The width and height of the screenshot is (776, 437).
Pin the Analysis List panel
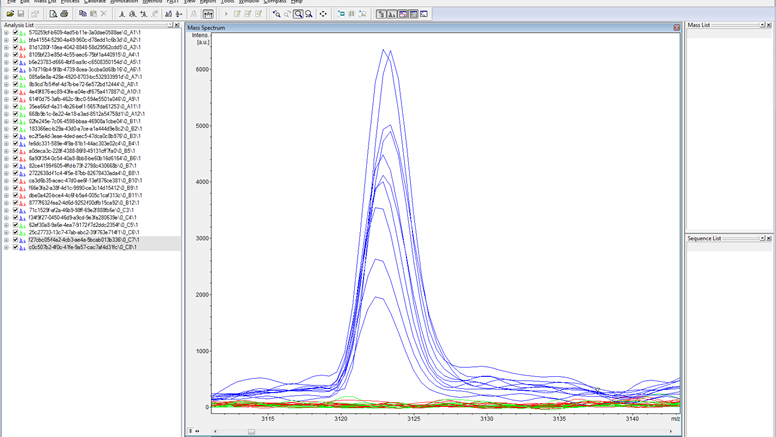170,25
